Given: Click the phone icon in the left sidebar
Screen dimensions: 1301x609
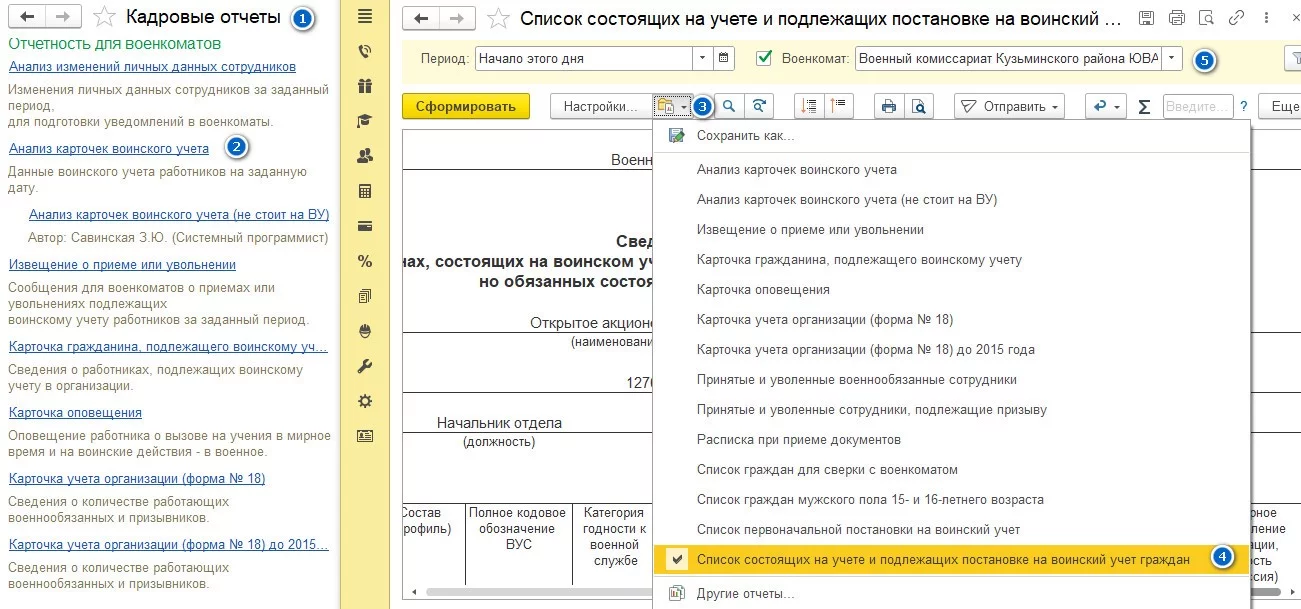Looking at the screenshot, I should tap(362, 50).
